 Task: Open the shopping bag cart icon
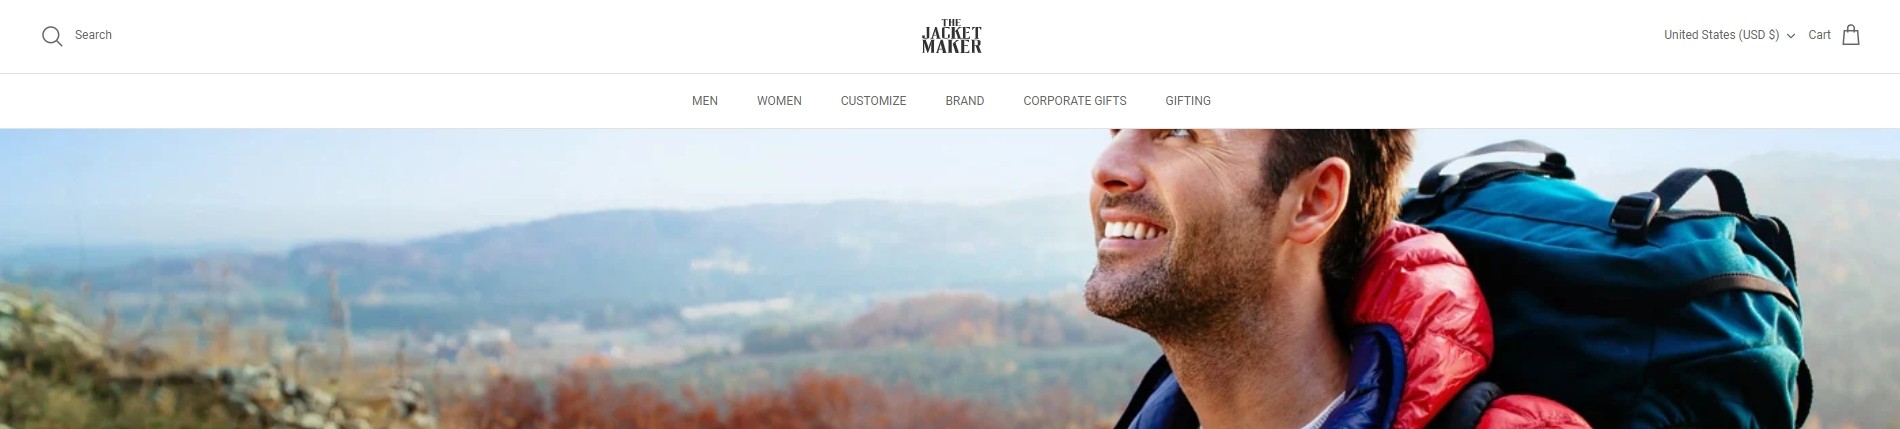click(x=1851, y=35)
